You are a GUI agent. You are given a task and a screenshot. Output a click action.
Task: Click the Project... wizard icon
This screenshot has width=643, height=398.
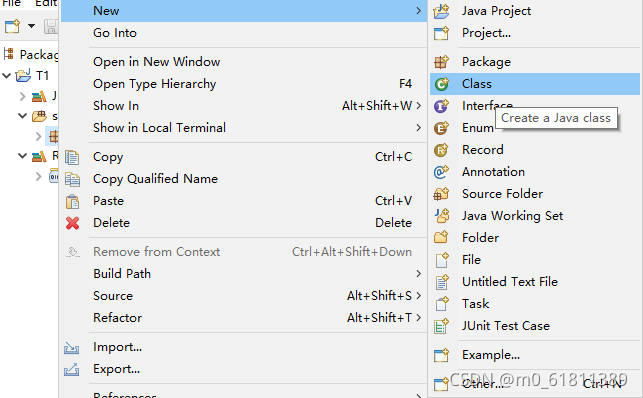tap(441, 33)
